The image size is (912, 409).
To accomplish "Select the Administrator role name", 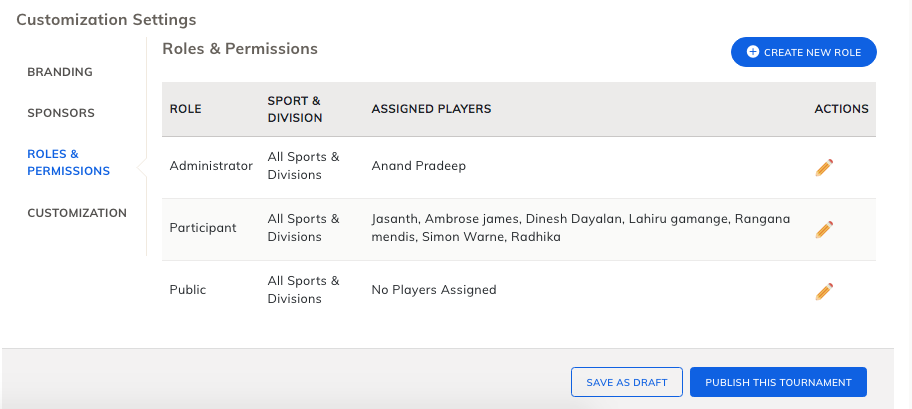I will click(211, 166).
